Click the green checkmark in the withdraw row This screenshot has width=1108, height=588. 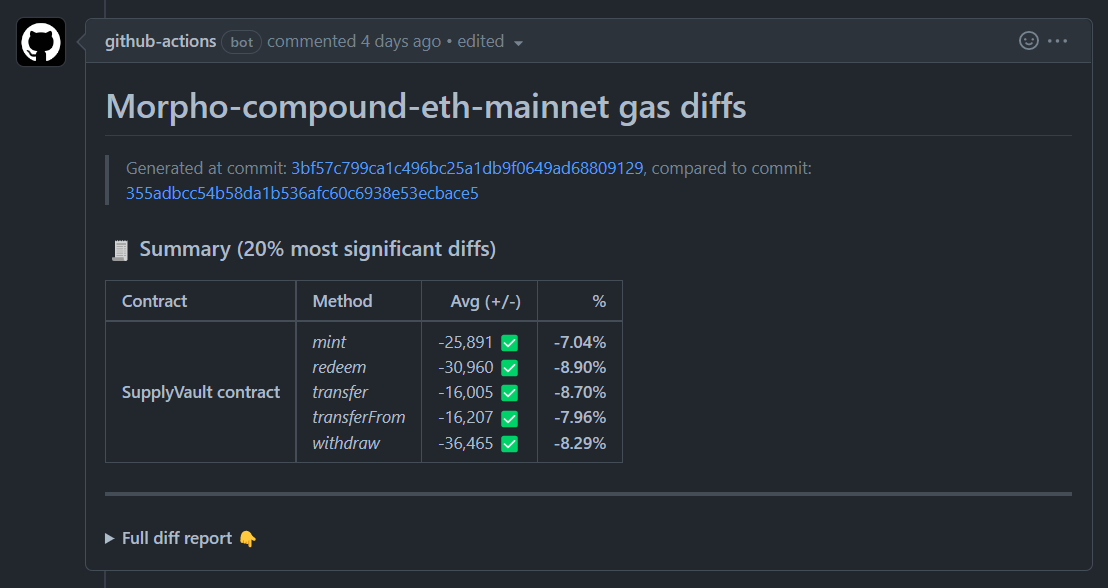(x=509, y=443)
